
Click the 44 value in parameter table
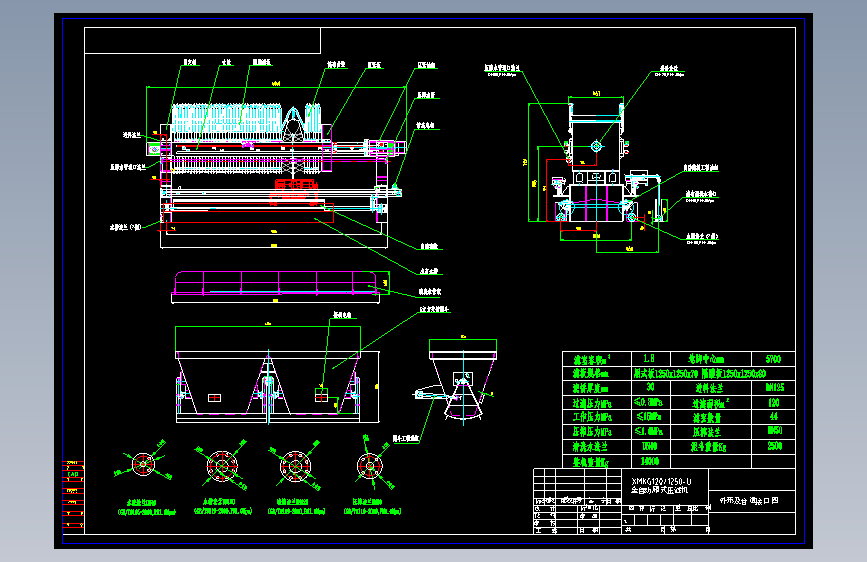pos(774,416)
